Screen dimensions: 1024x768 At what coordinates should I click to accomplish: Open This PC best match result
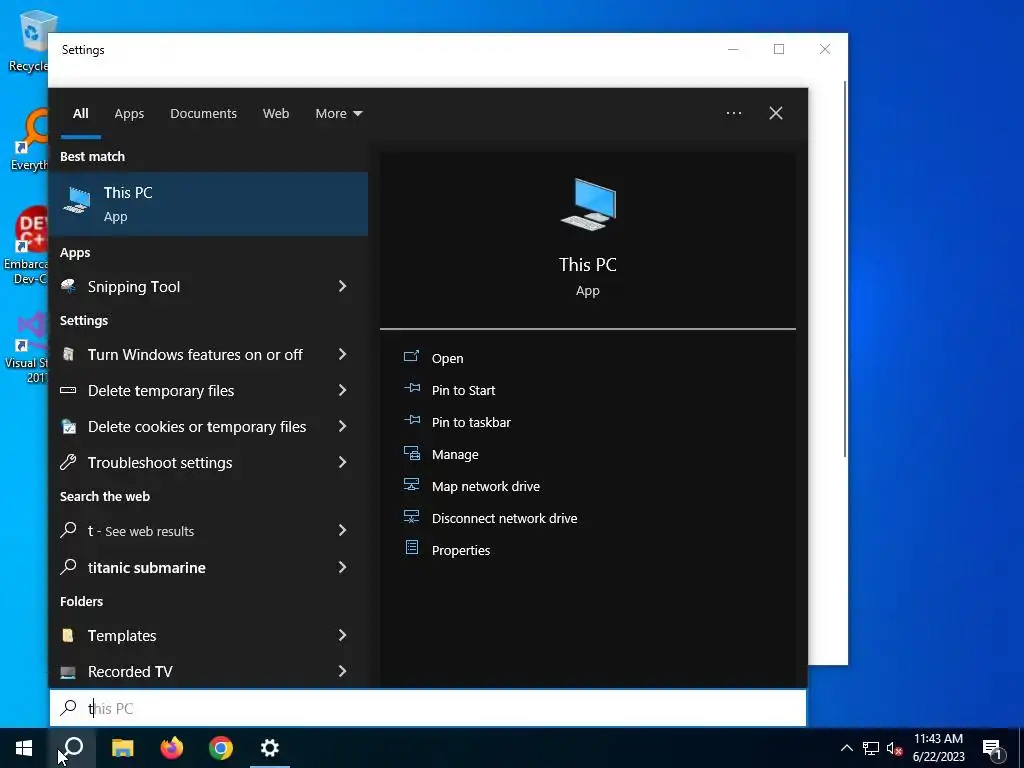[208, 204]
